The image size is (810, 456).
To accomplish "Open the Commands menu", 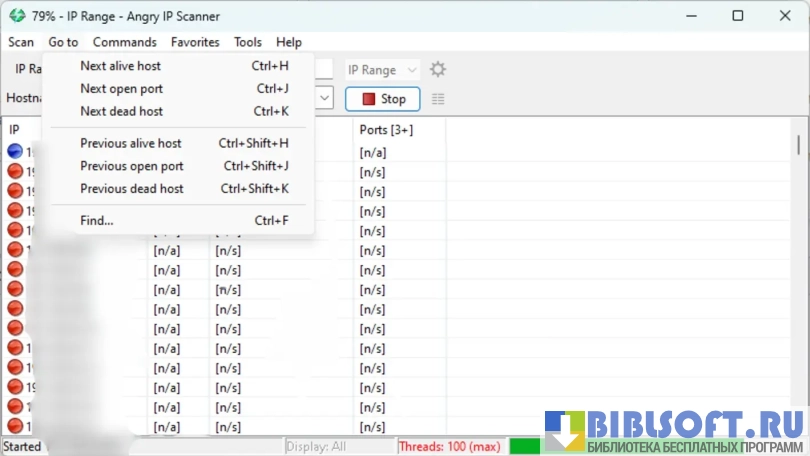I will [x=124, y=42].
